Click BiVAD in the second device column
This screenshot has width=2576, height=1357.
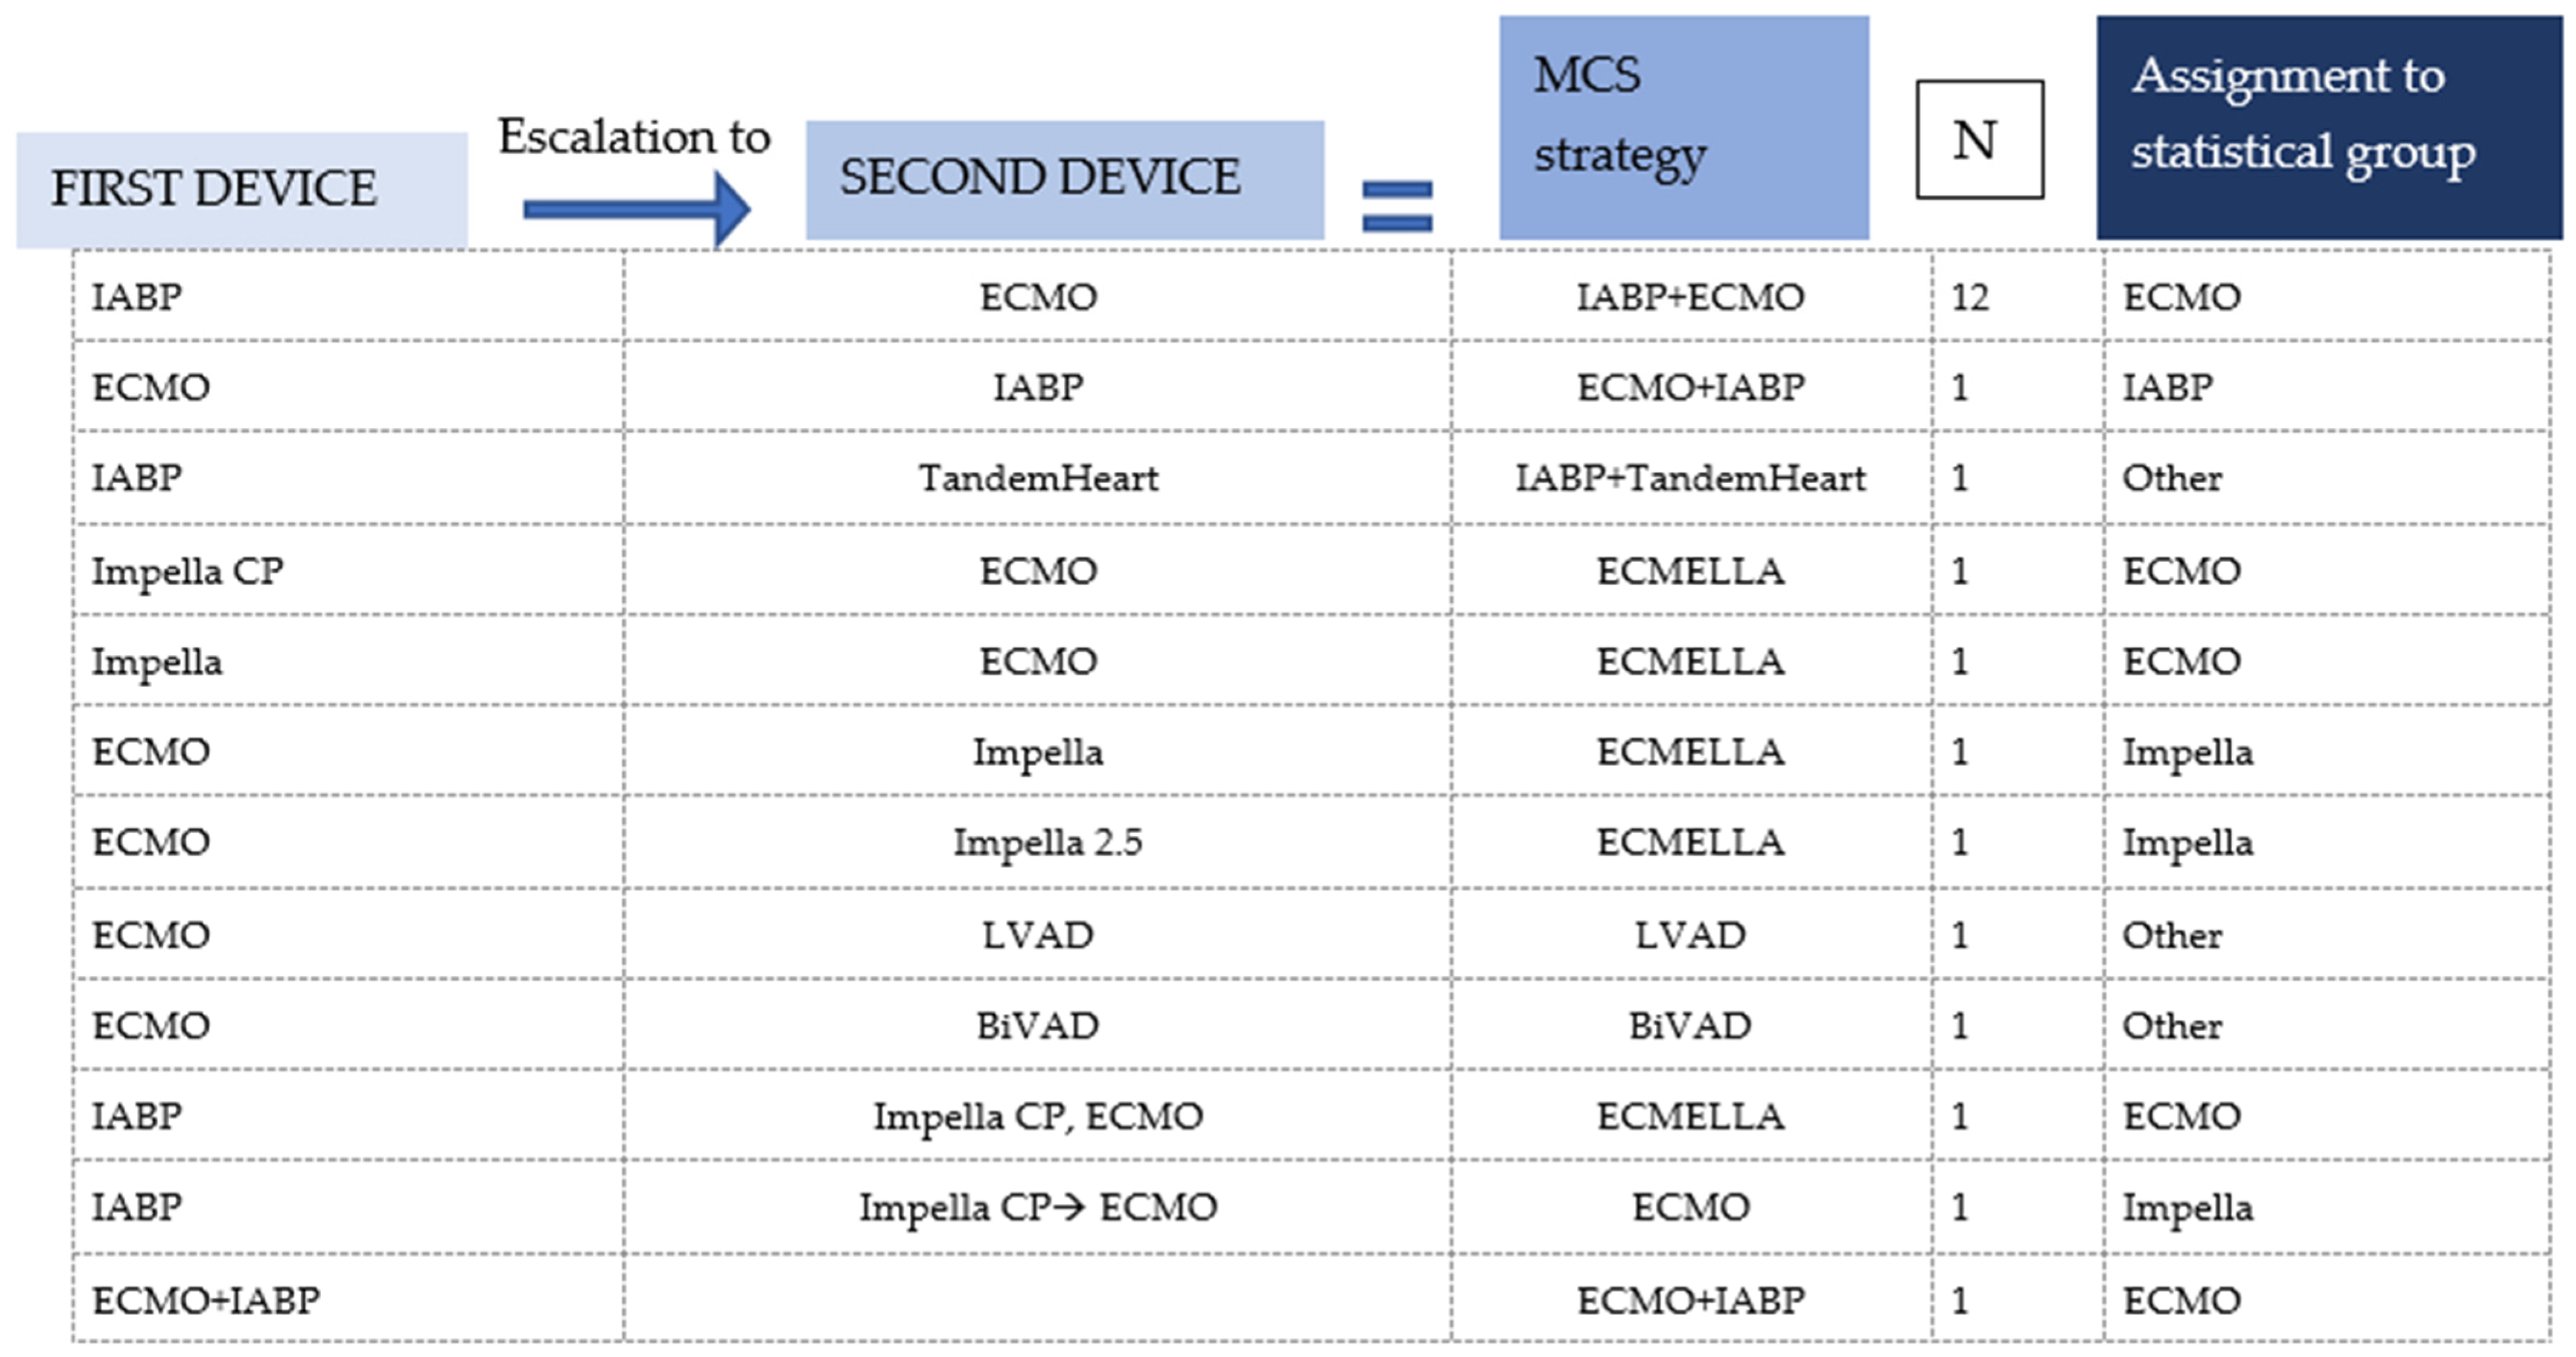pyautogui.click(x=1038, y=1025)
